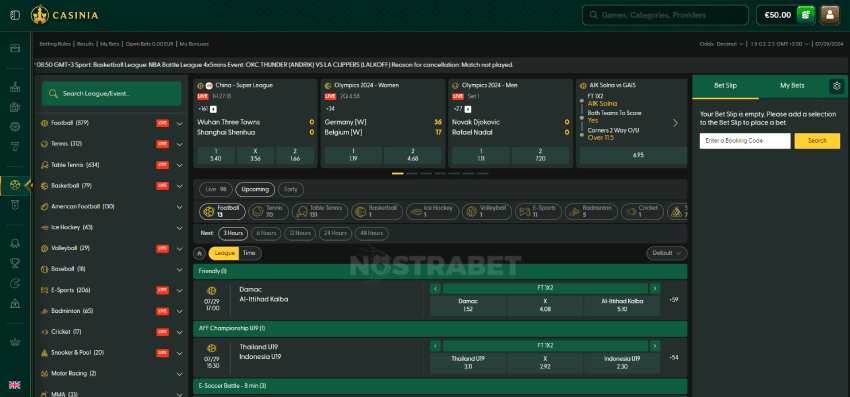
Task: Click yellow Search booking code button
Action: 817,141
